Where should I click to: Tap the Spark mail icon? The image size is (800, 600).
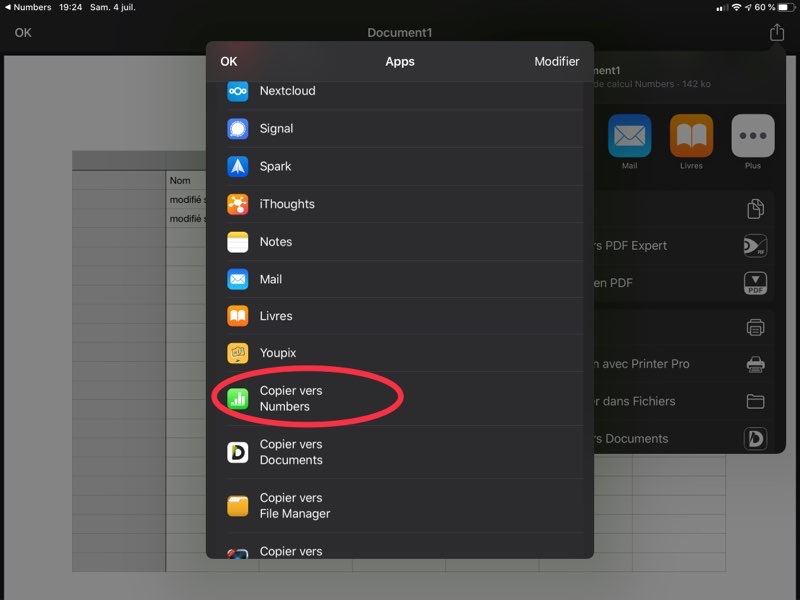pyautogui.click(x=237, y=166)
